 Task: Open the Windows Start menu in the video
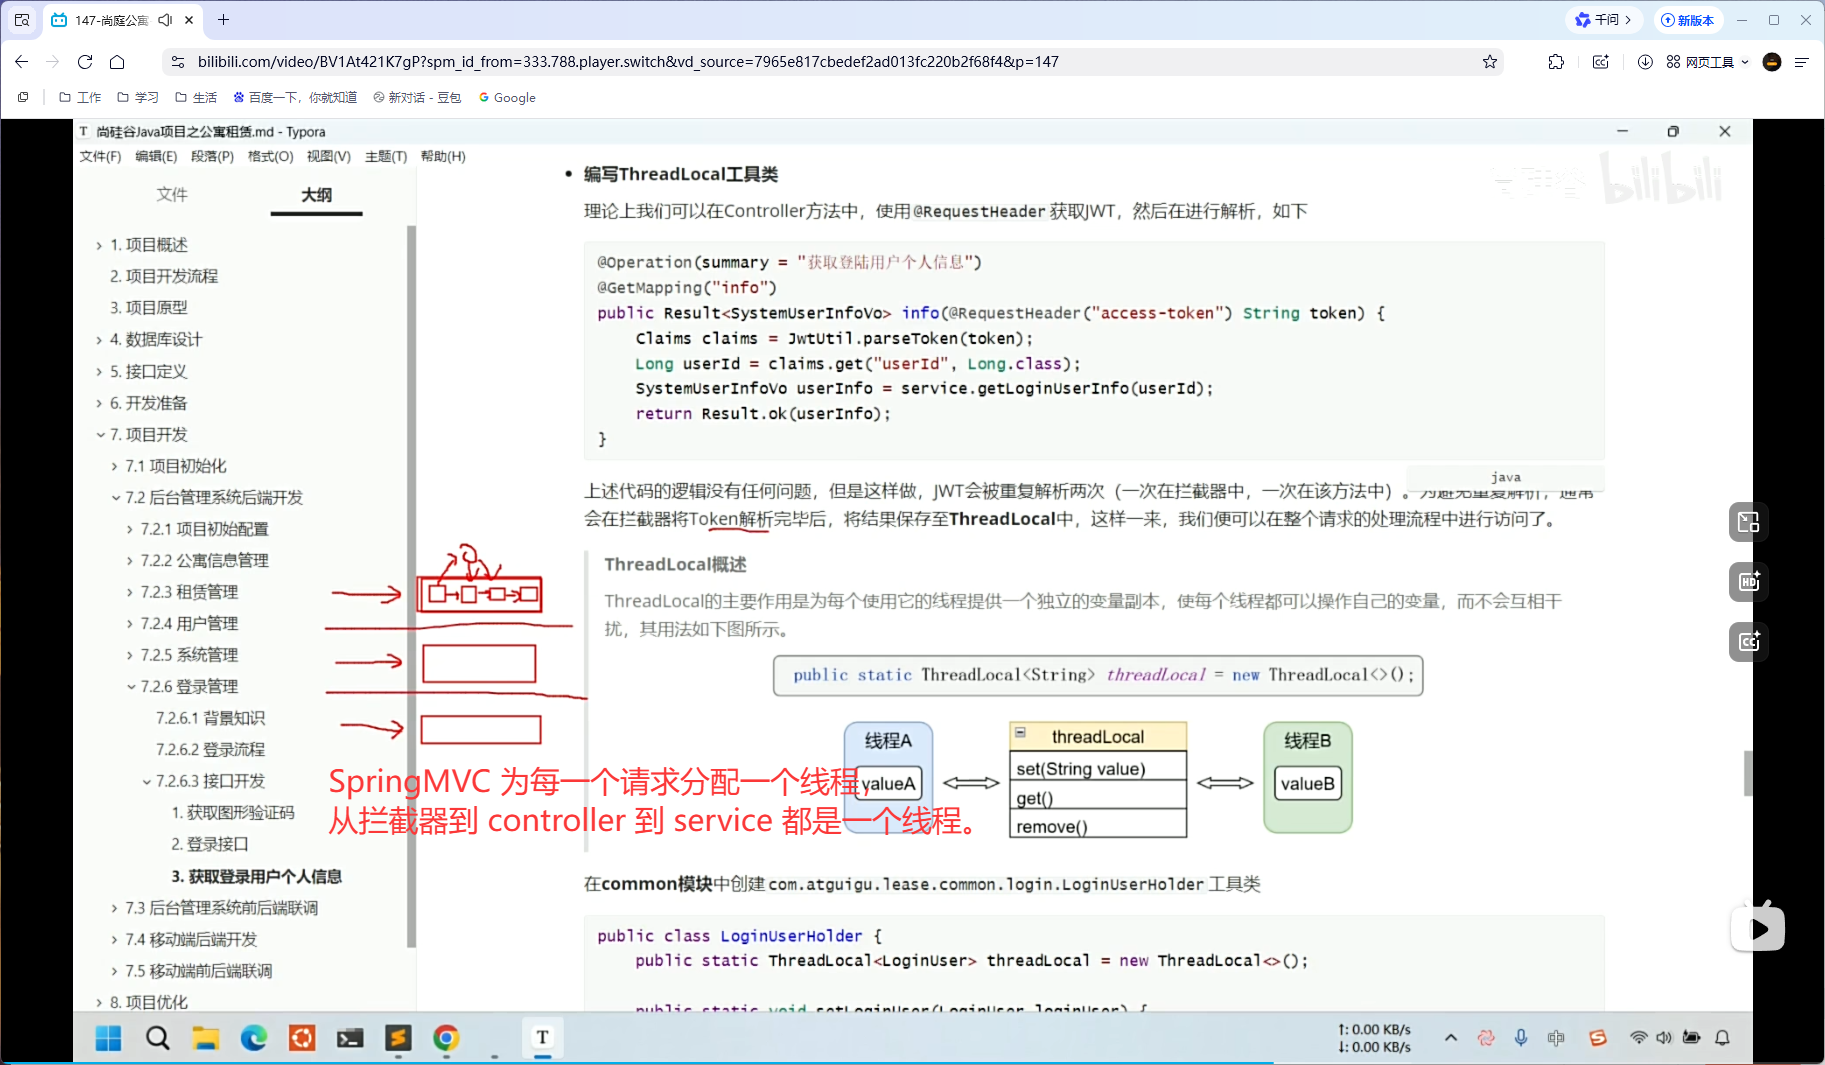(x=108, y=1038)
